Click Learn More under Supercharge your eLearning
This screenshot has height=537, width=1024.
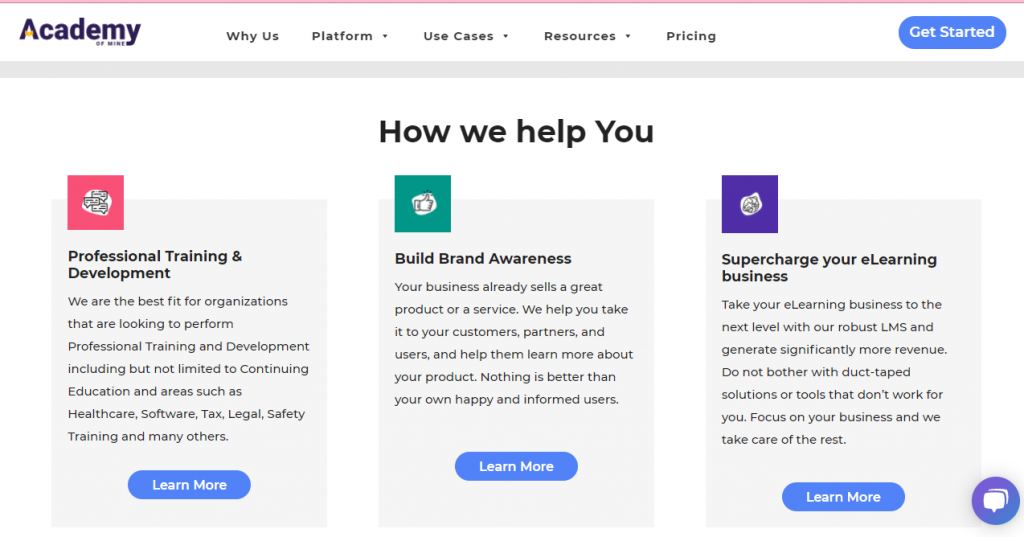point(844,497)
